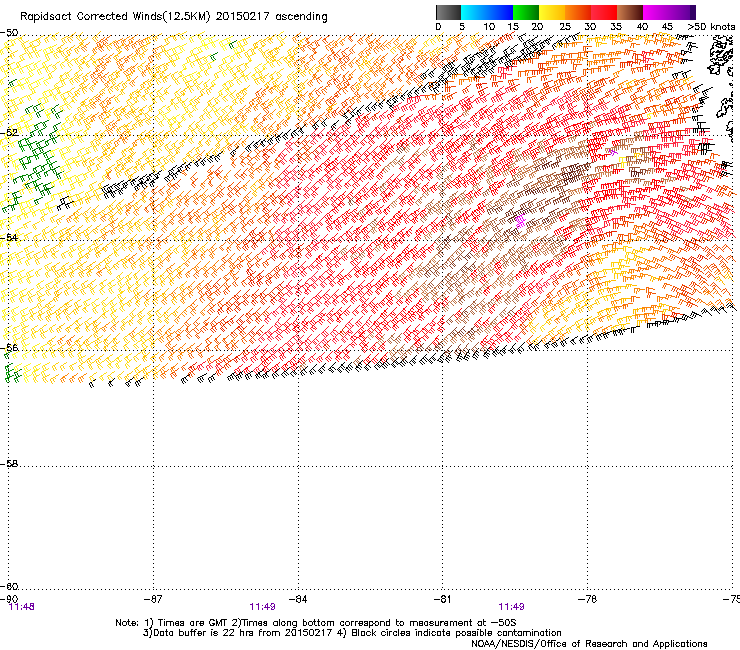Click the purple '11:48' time label

[22, 607]
